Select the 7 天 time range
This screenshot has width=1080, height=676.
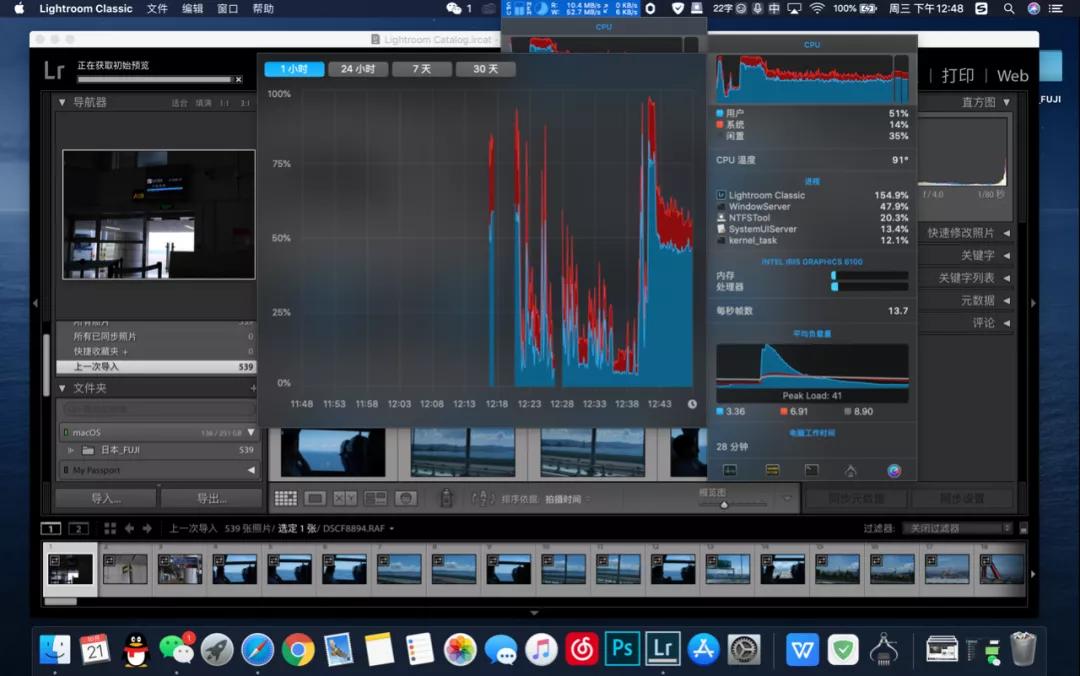pos(422,69)
